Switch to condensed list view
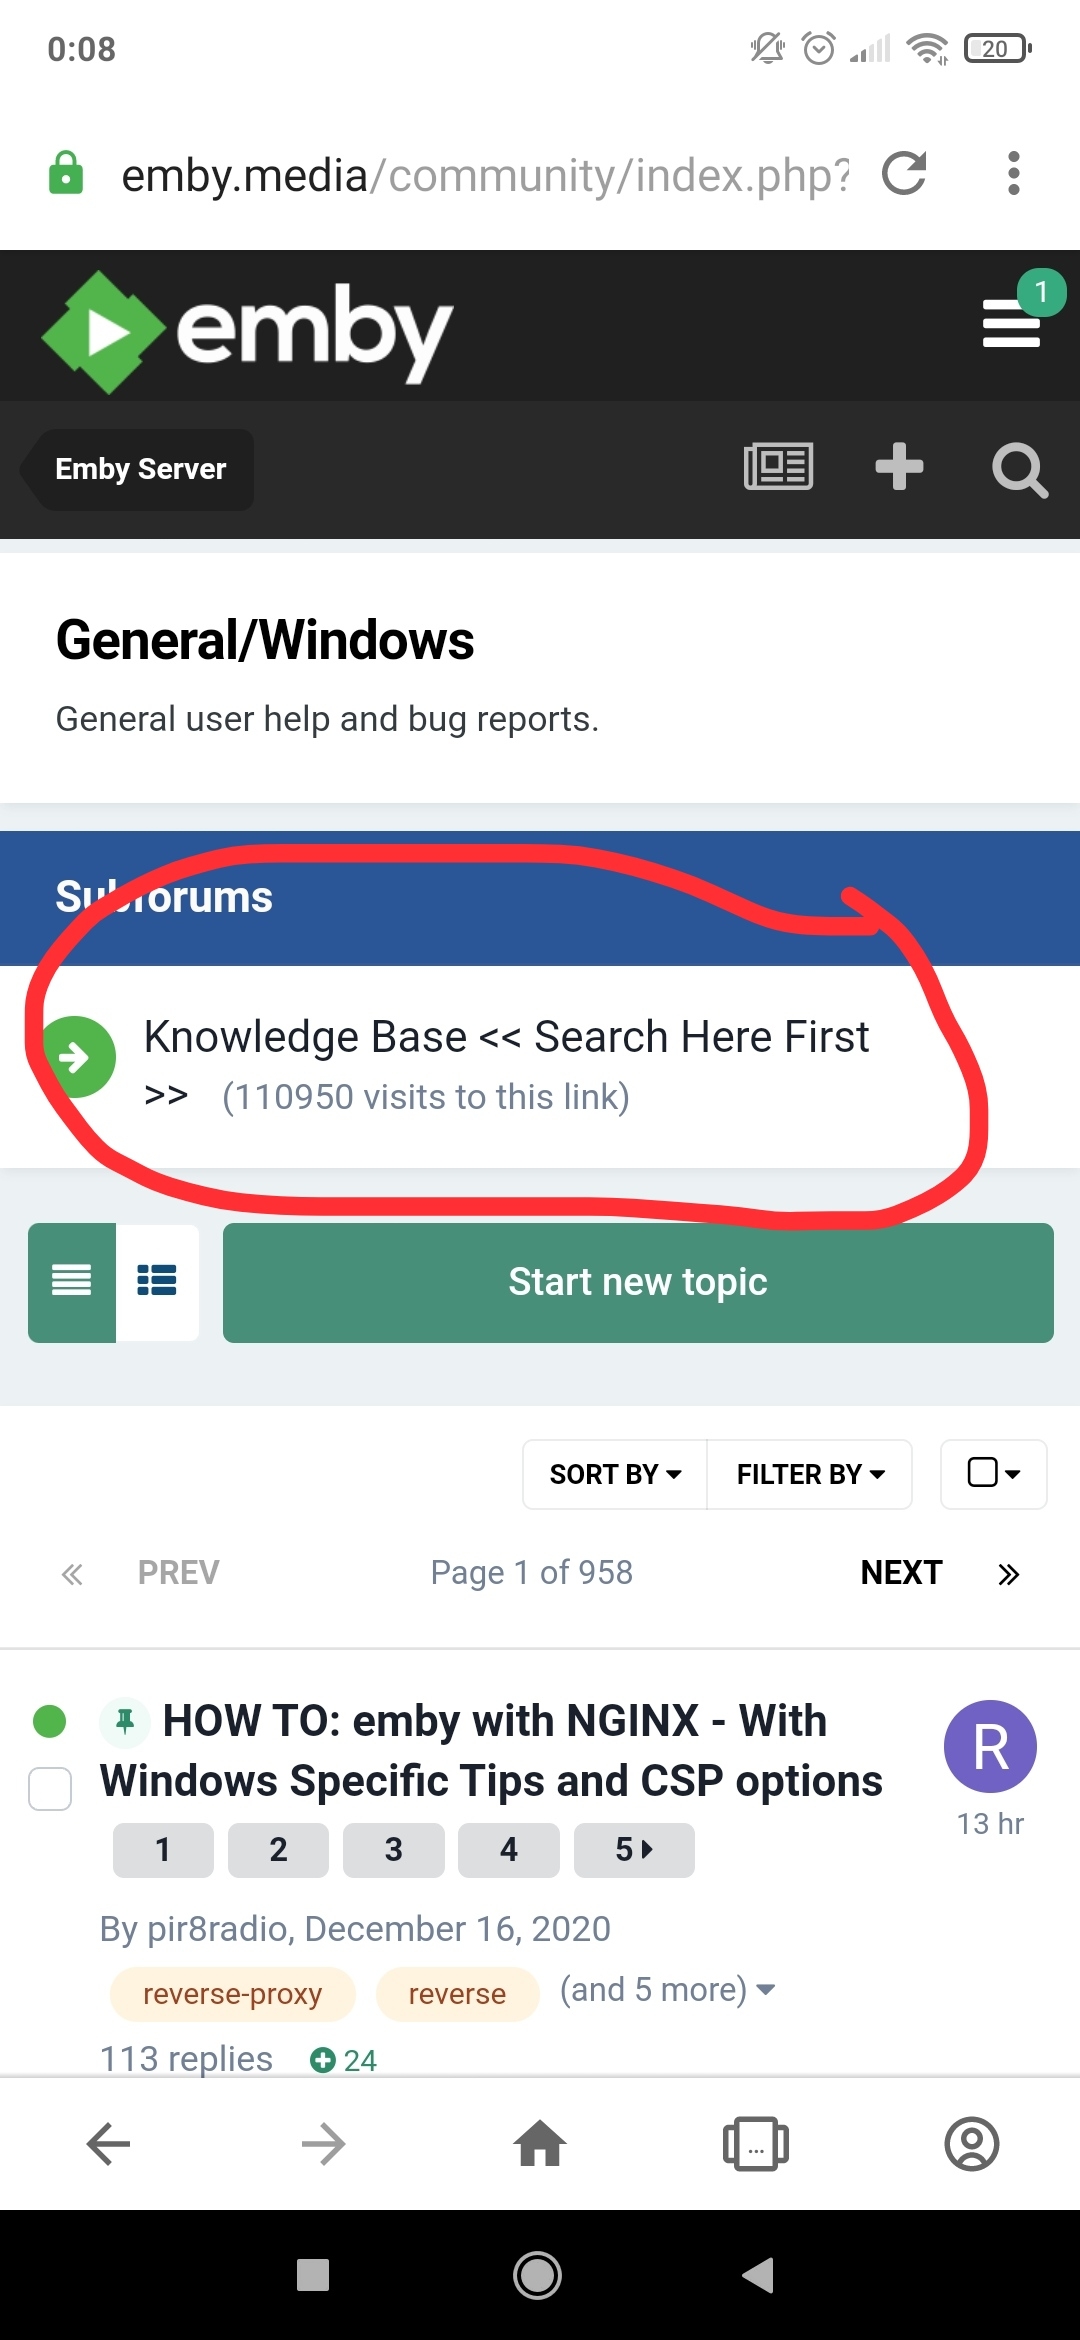1080x2340 pixels. [72, 1281]
